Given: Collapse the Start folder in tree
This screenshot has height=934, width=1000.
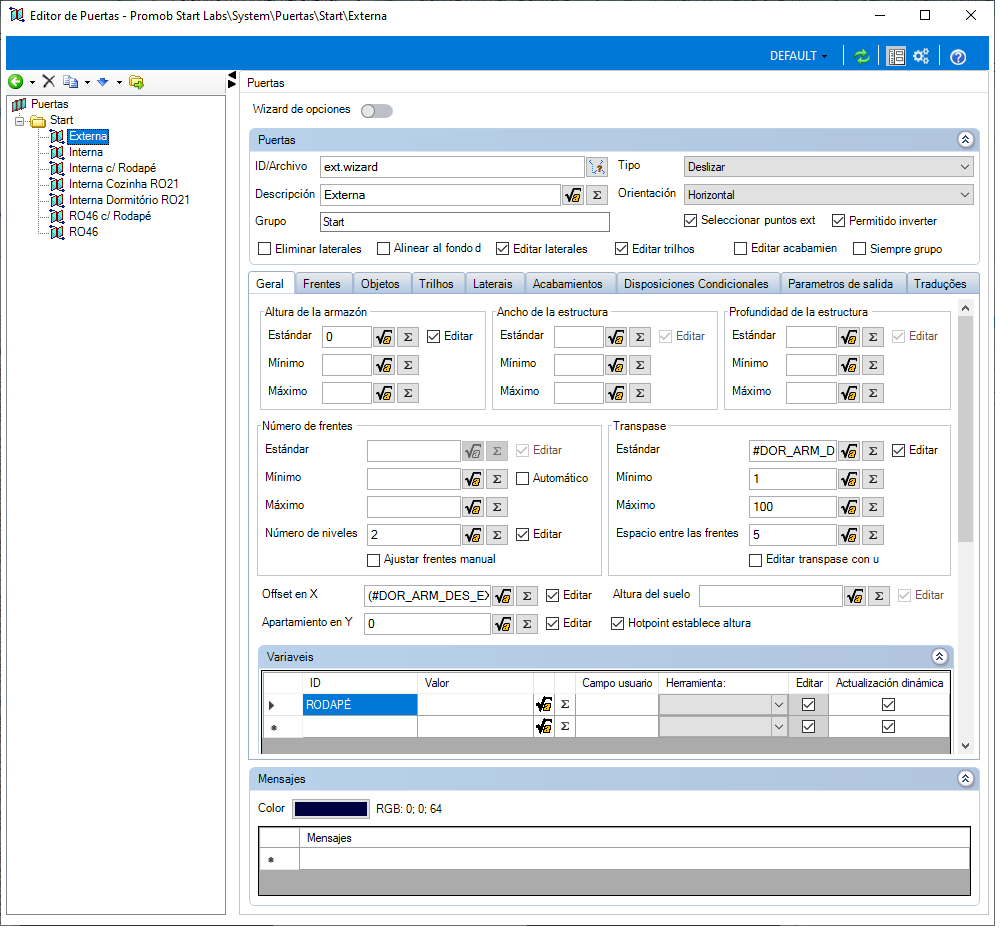Looking at the screenshot, I should point(19,120).
